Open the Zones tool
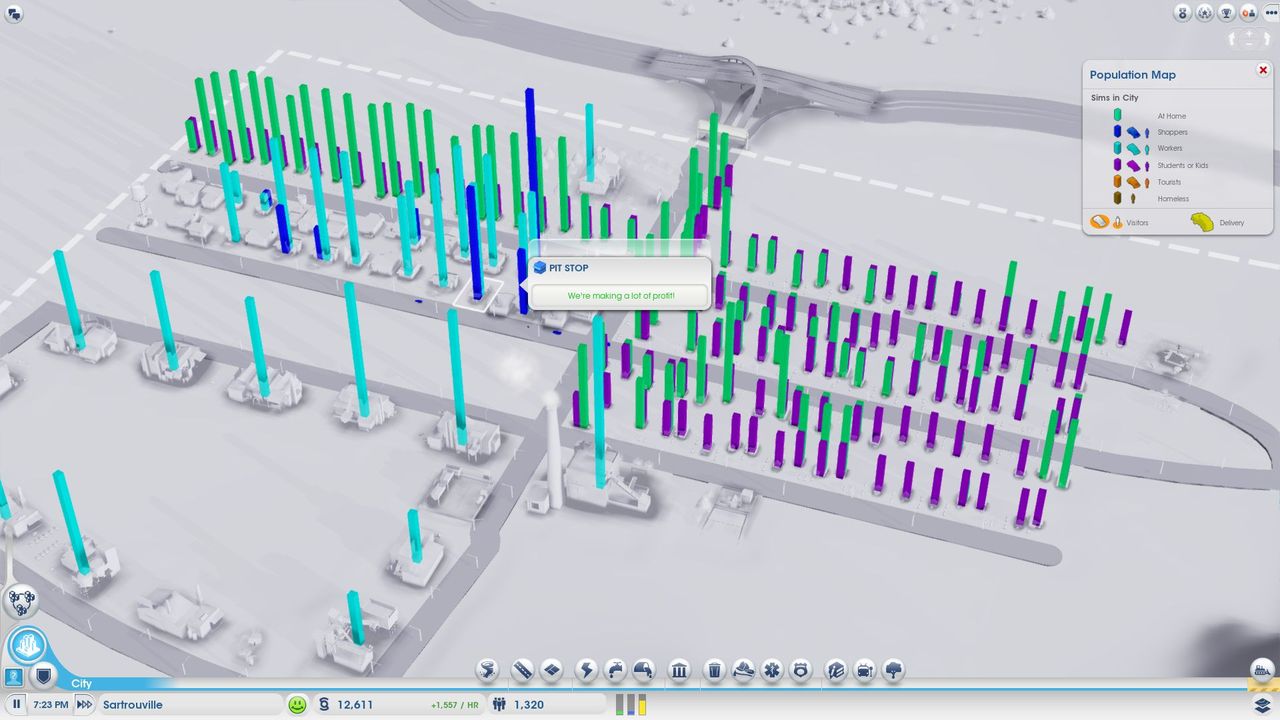 (x=551, y=670)
